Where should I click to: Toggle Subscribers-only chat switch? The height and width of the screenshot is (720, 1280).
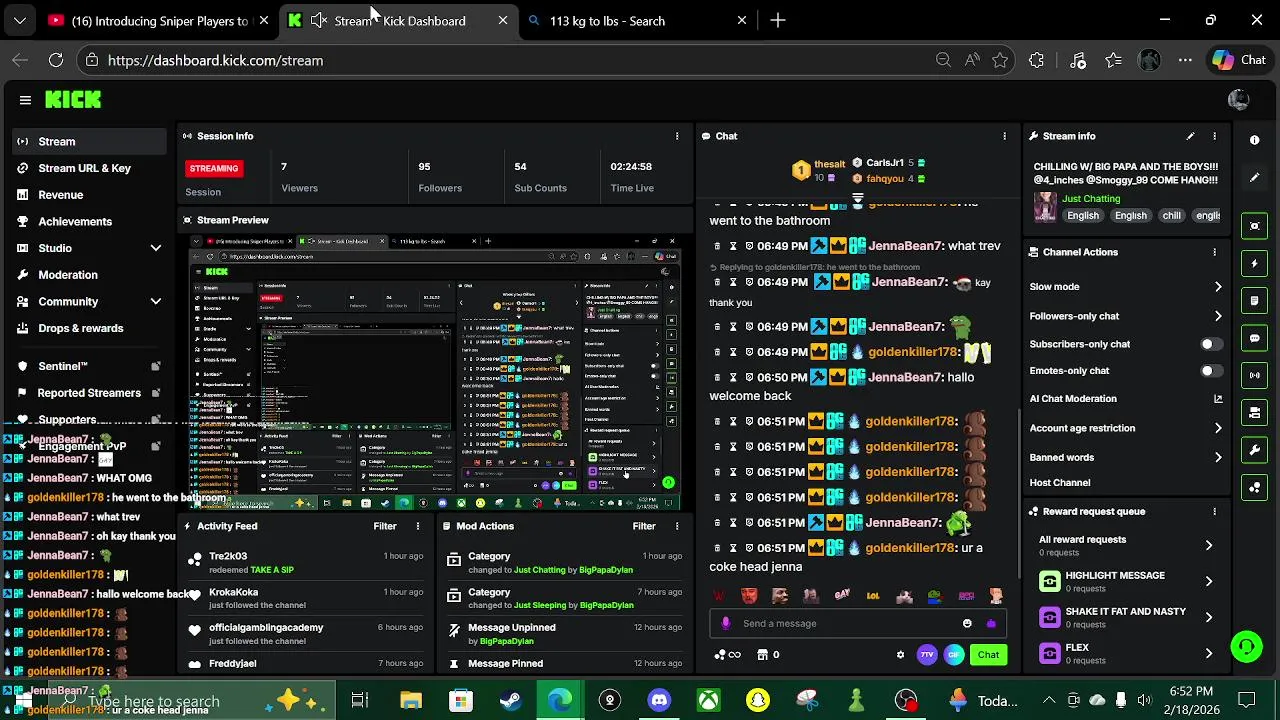pos(1210,344)
